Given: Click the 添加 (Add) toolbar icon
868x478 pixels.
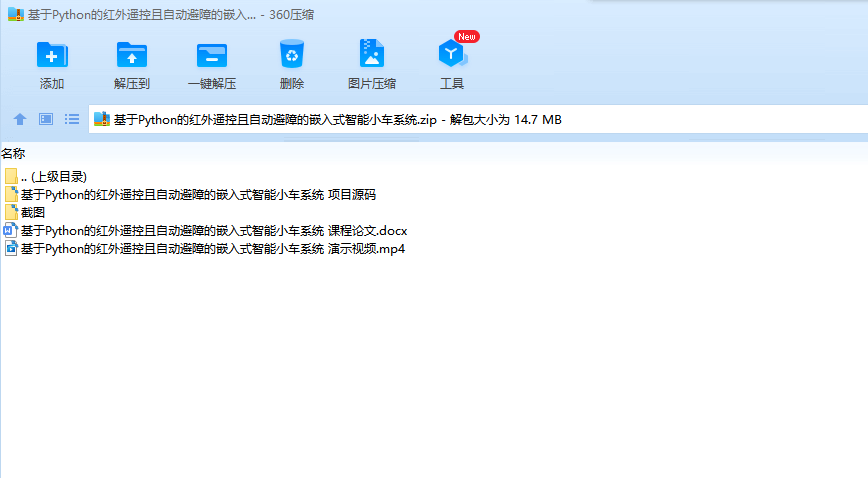Looking at the screenshot, I should pyautogui.click(x=52, y=55).
